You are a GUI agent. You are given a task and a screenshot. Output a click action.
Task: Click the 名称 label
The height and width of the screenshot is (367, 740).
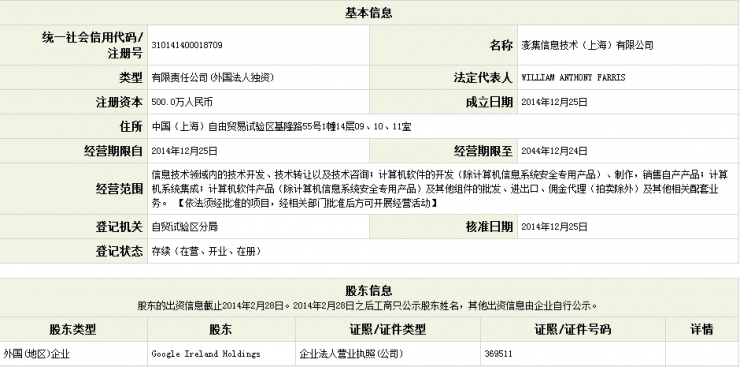point(501,45)
